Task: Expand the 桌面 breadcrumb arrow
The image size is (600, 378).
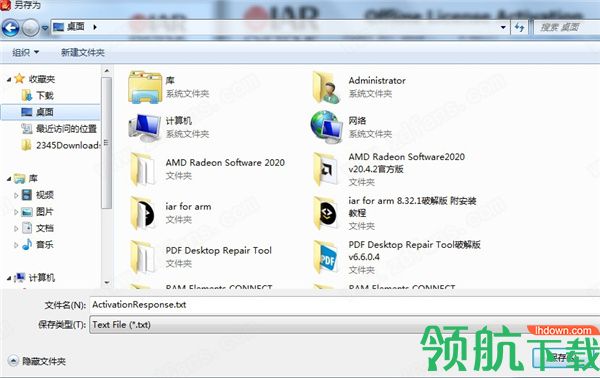Action: pyautogui.click(x=95, y=27)
